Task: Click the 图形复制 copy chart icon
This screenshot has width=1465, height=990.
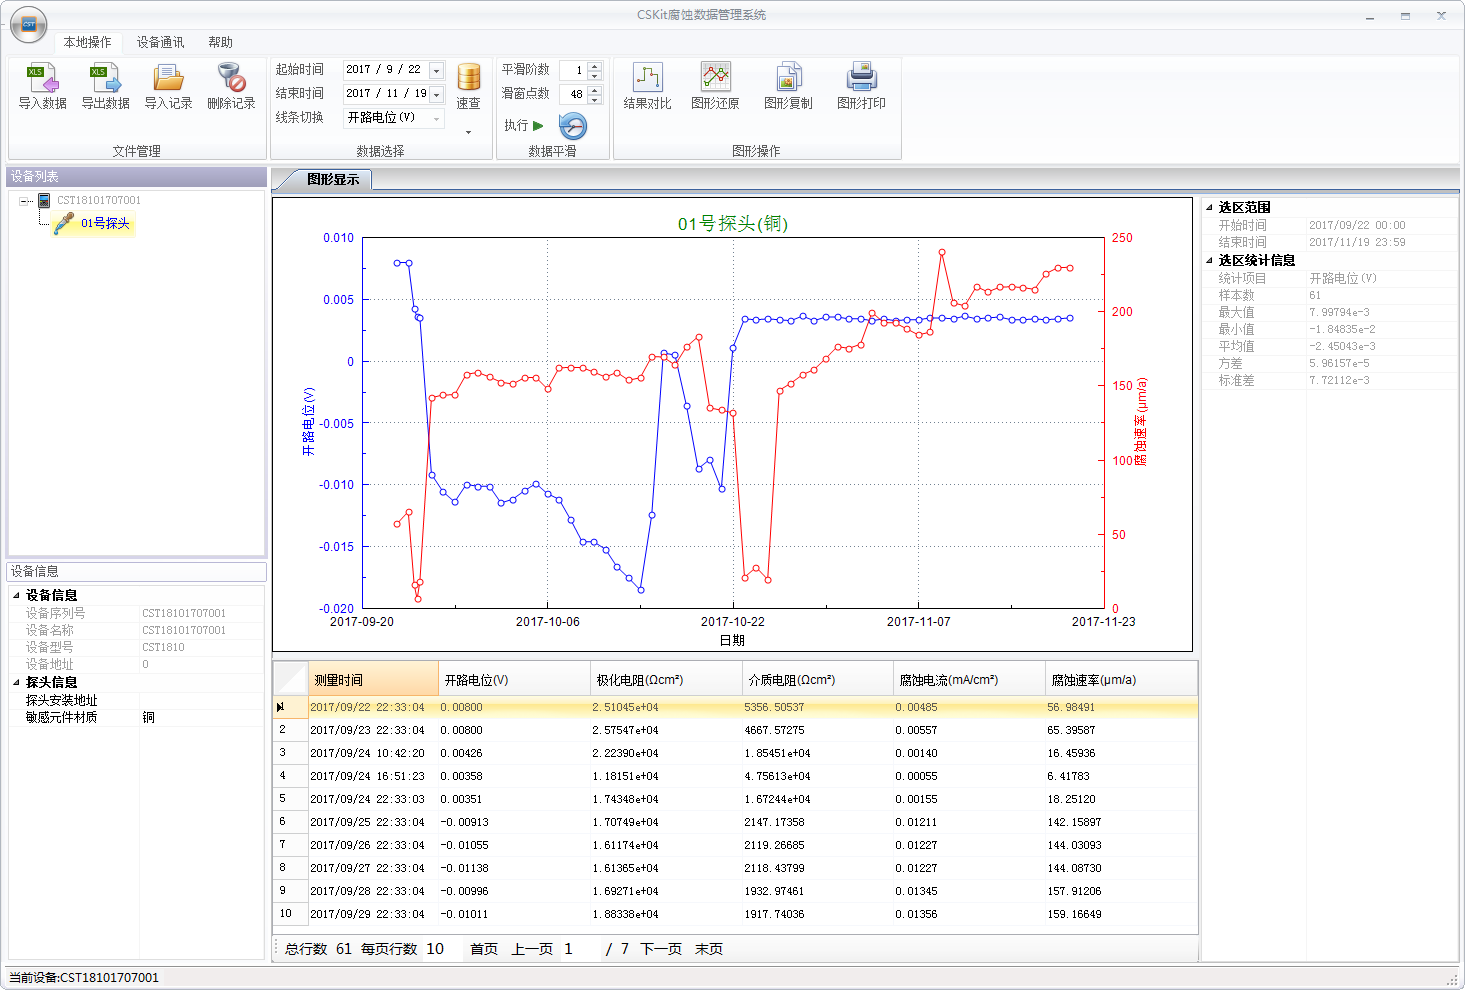Action: tap(788, 78)
